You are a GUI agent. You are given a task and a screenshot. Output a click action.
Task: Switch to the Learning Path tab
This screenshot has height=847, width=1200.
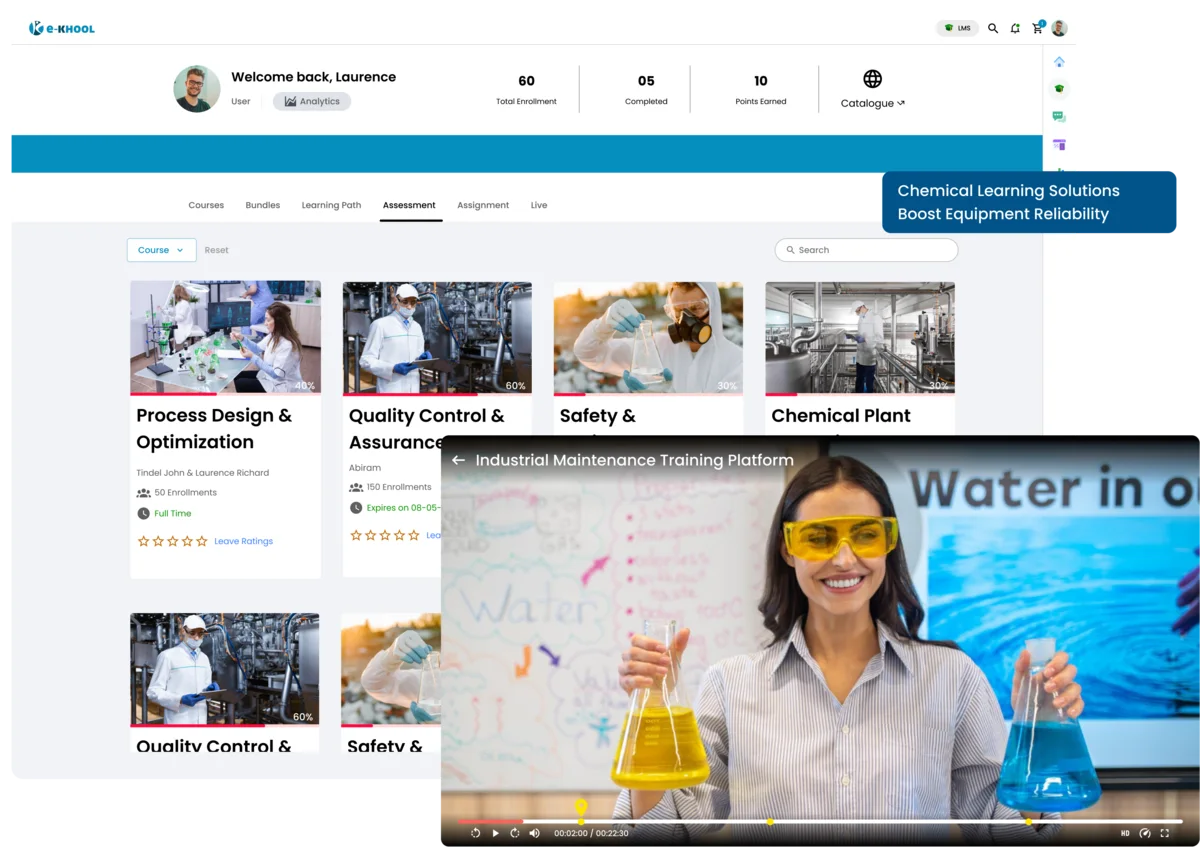[x=331, y=205]
